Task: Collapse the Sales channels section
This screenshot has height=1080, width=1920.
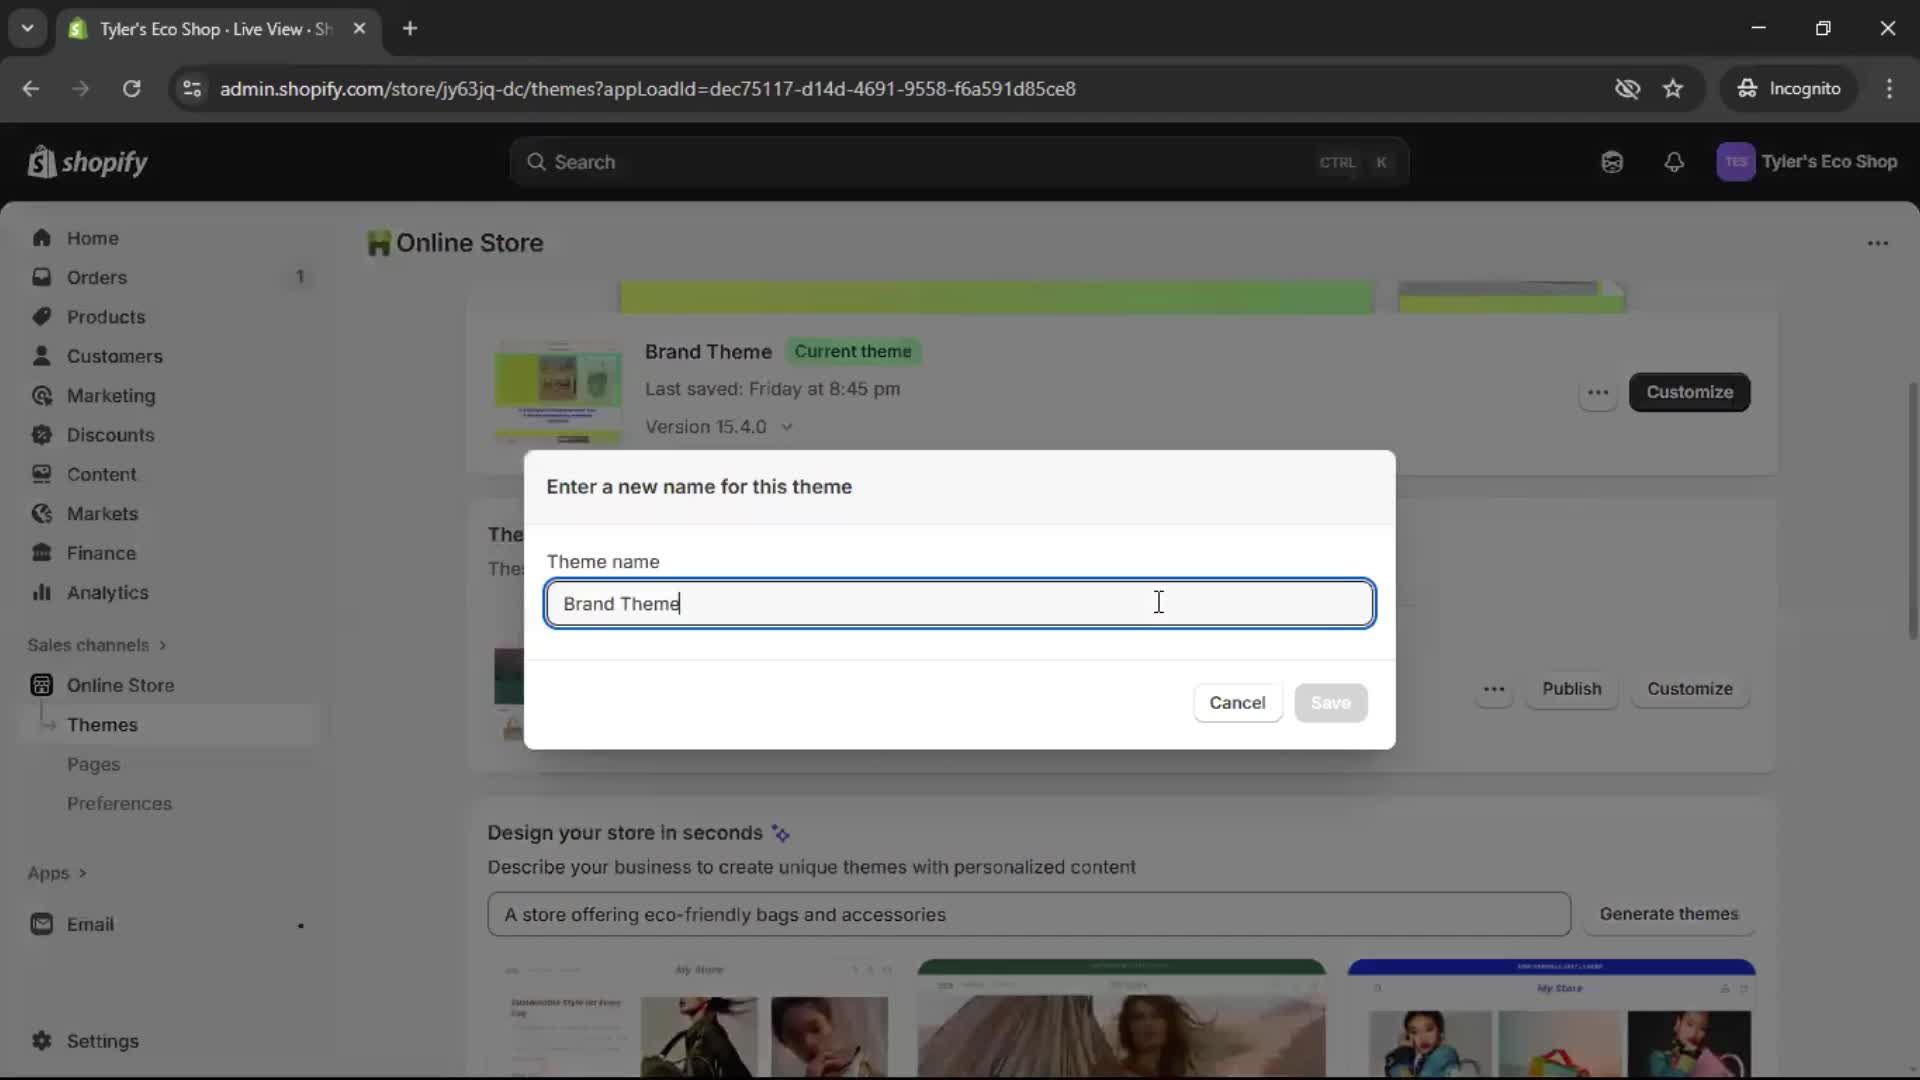Action: [97, 645]
